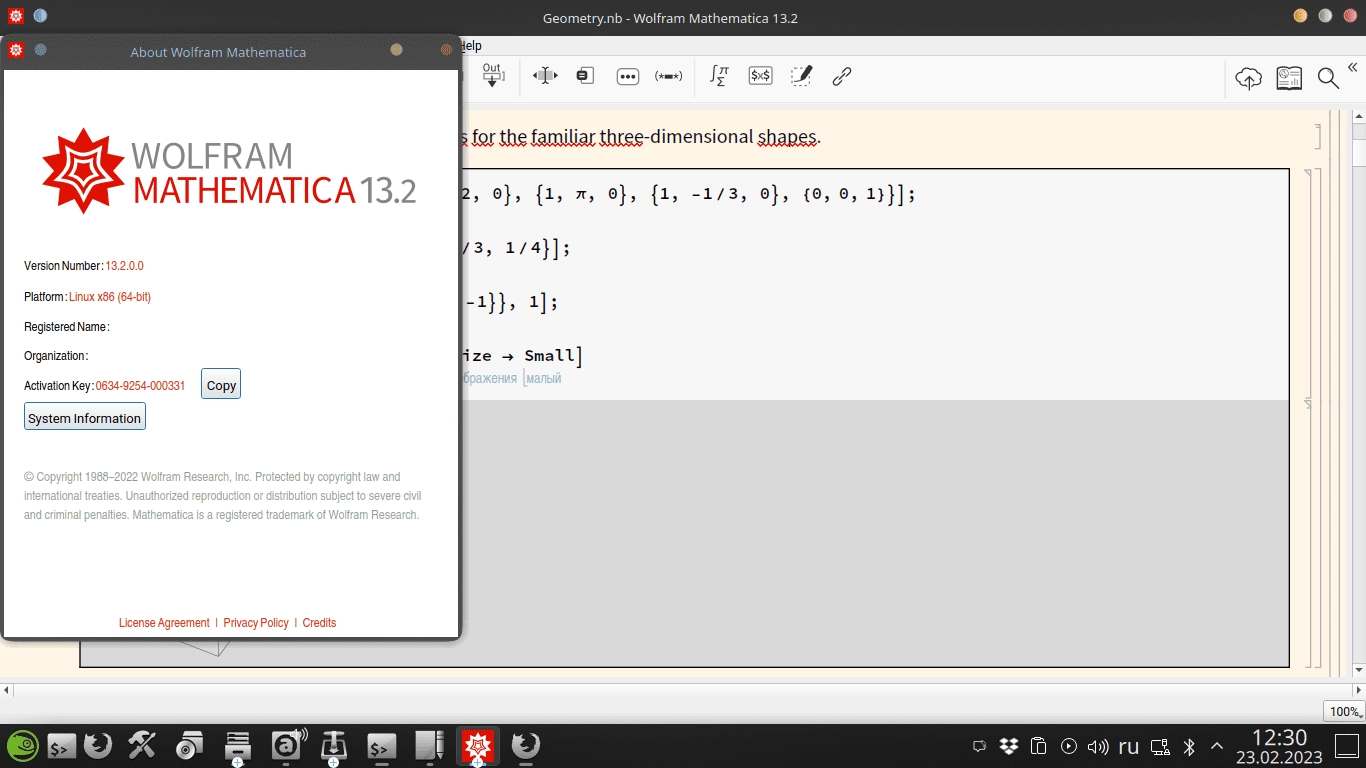Open the first terminal icon in taskbar
The width and height of the screenshot is (1366, 768).
tap(62, 746)
